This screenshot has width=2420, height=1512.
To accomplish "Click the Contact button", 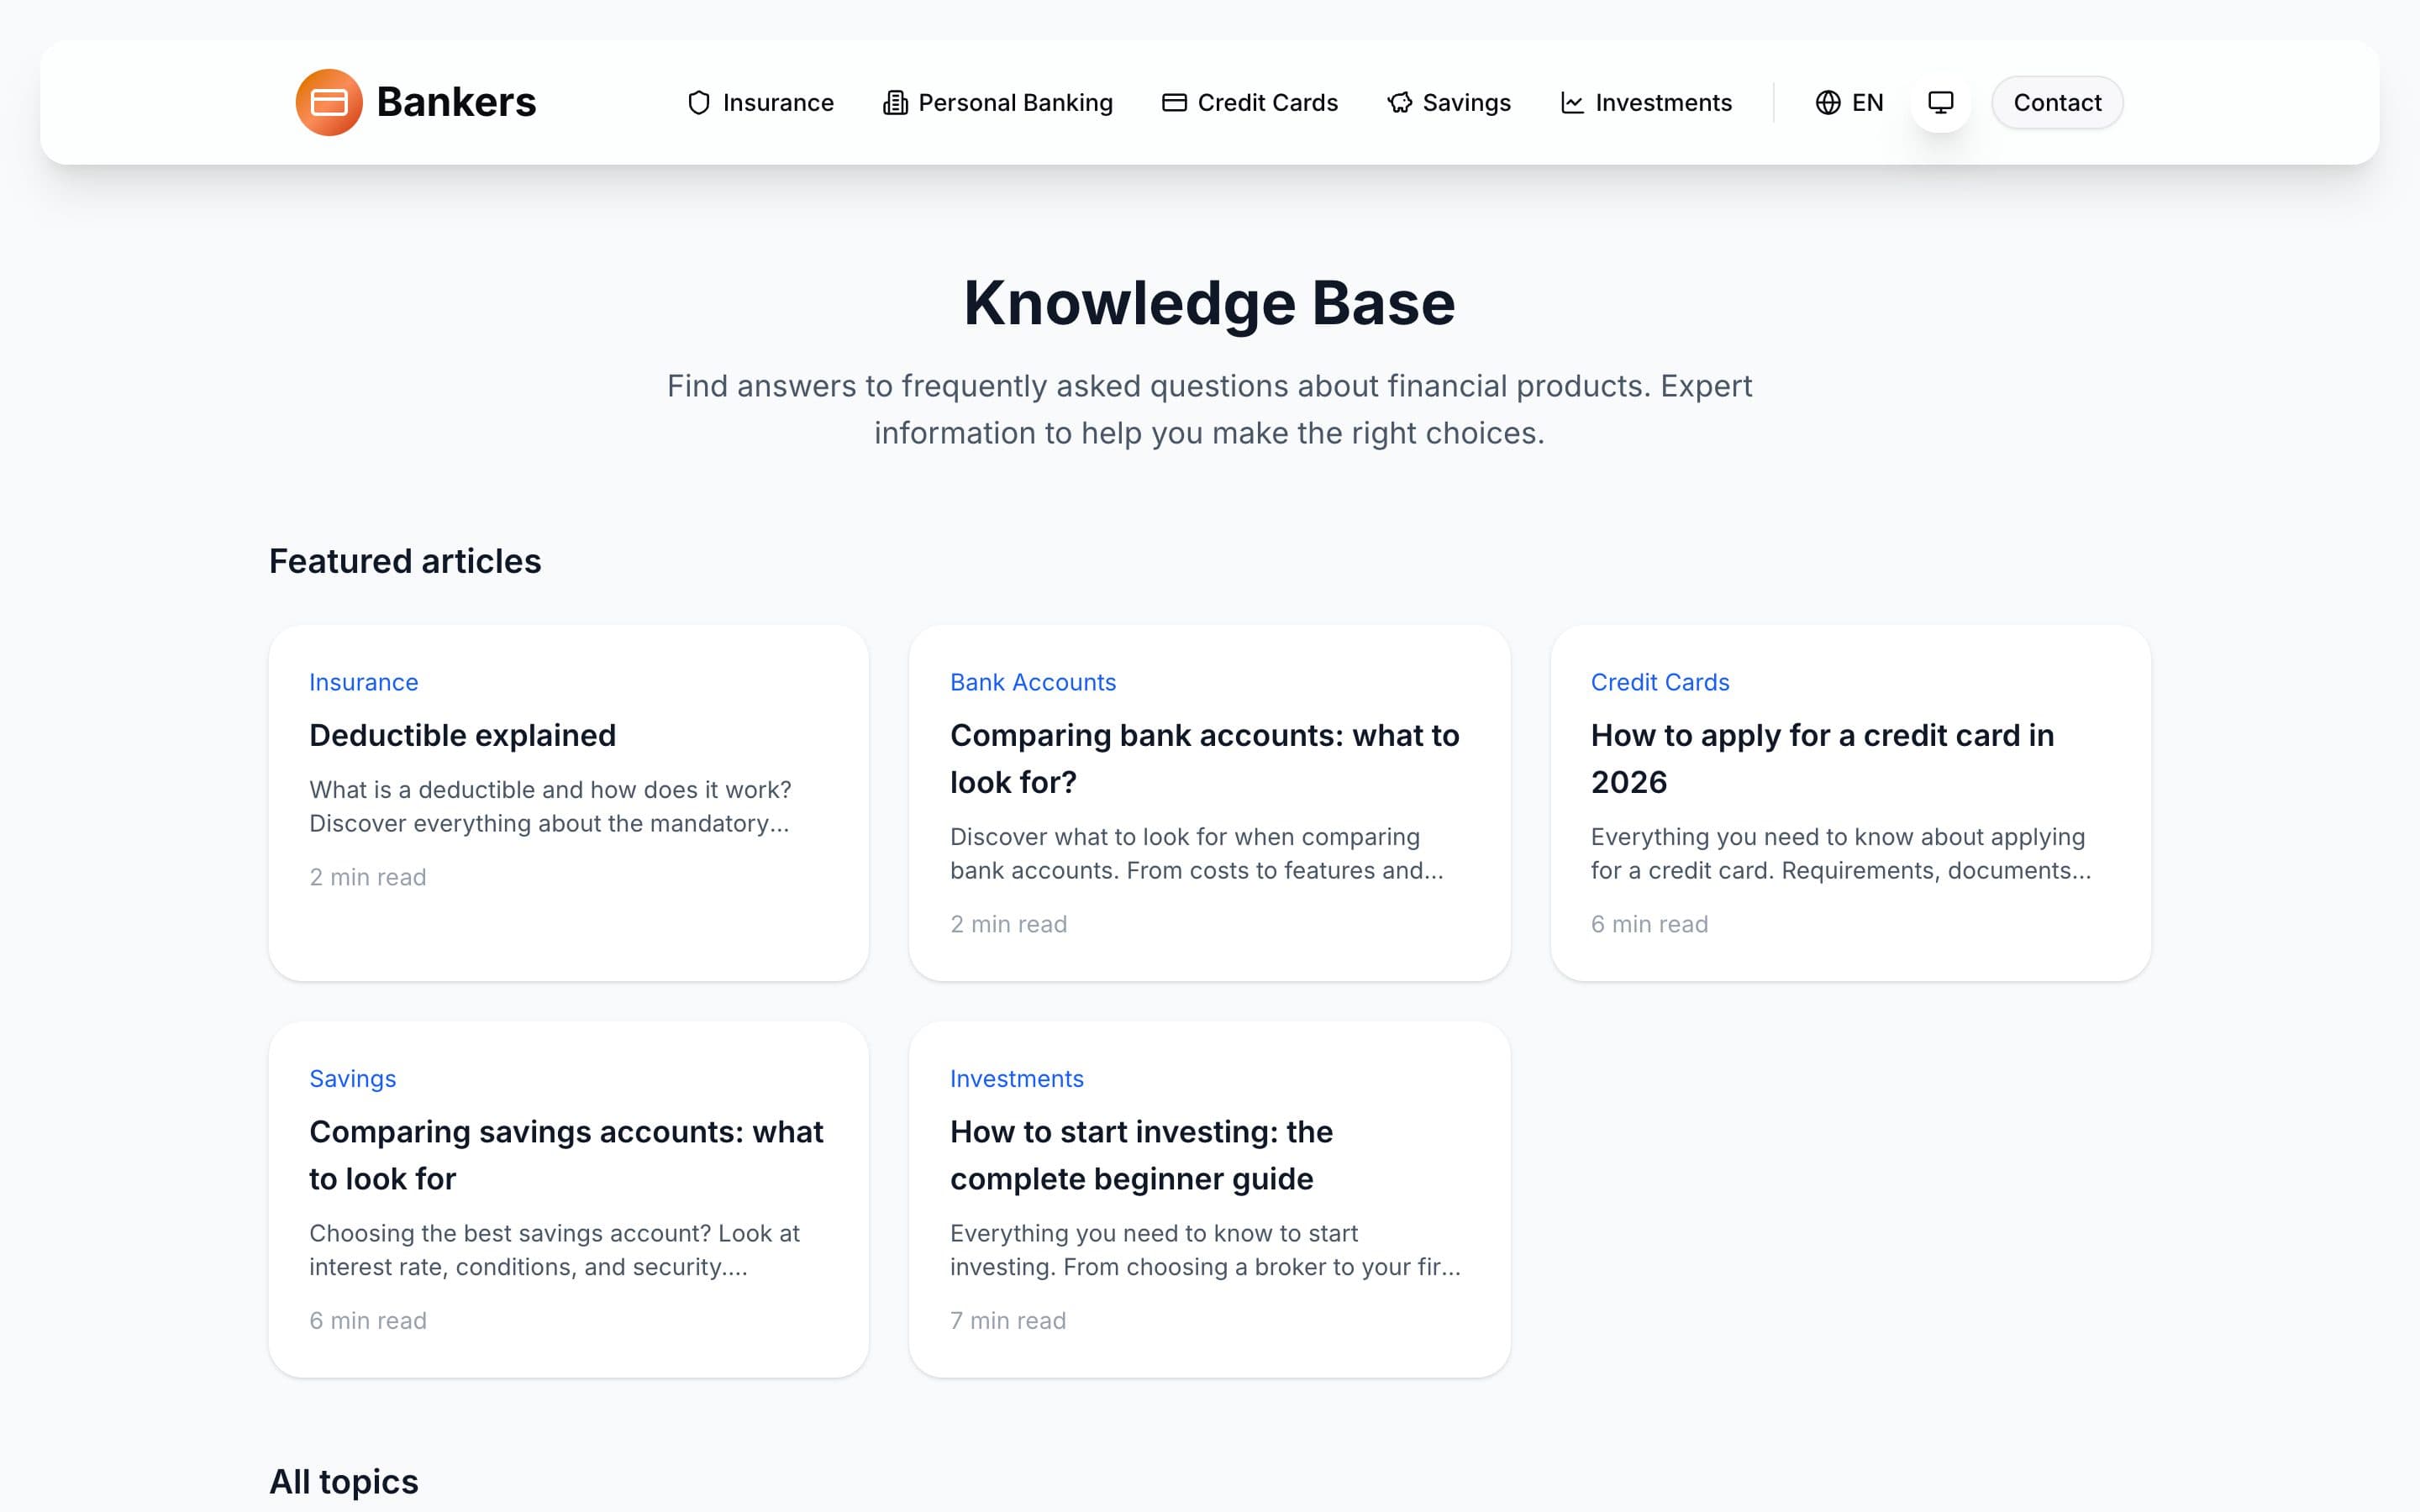I will (2057, 102).
